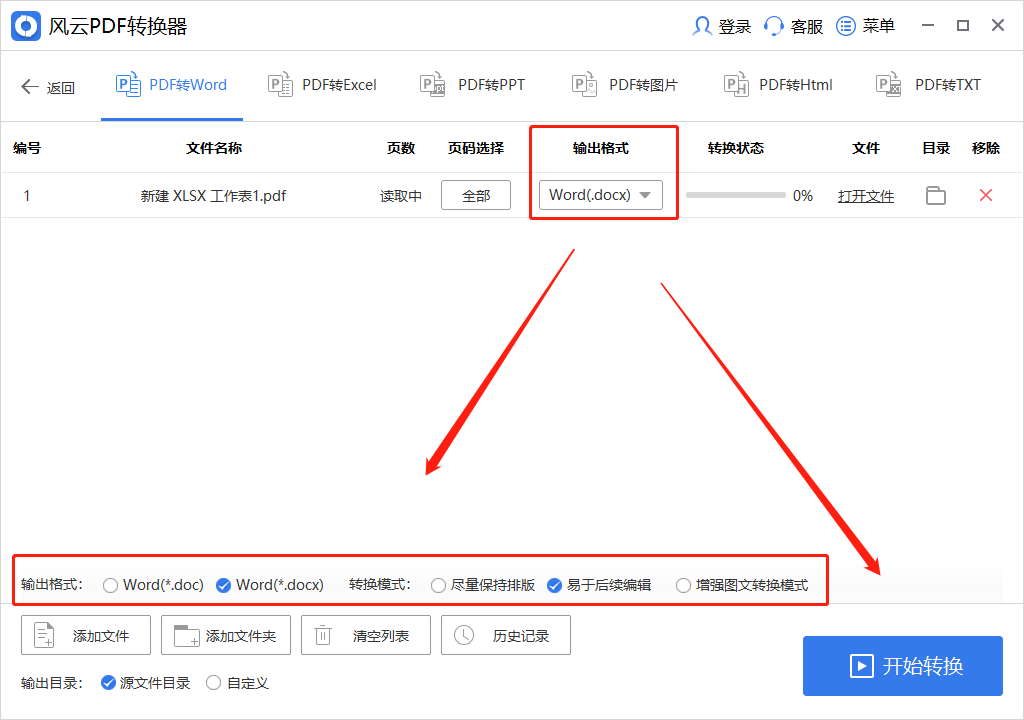The height and width of the screenshot is (720, 1024).
Task: Open the PDF转Html converter
Action: pos(778,85)
